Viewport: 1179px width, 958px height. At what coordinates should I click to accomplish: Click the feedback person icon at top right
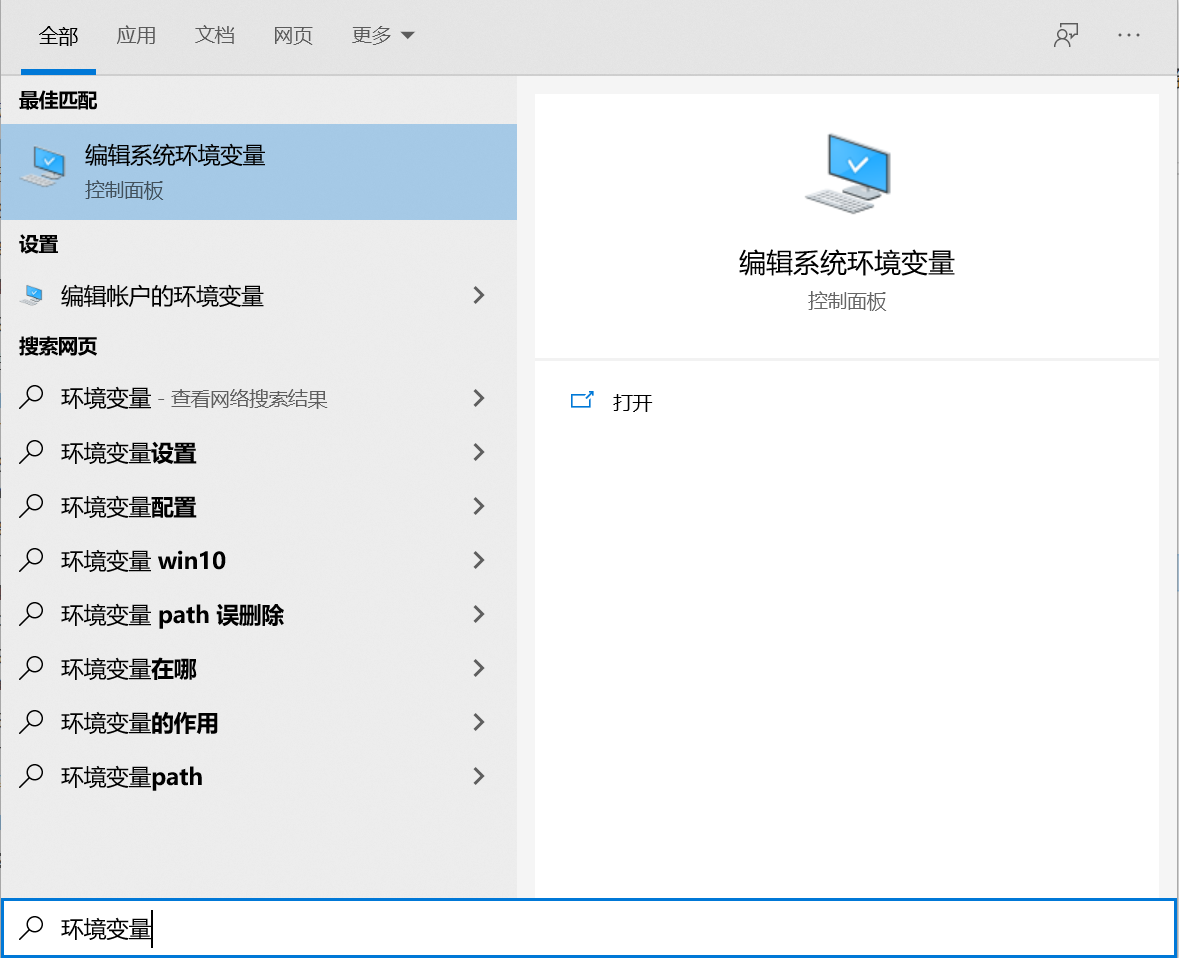click(1066, 34)
